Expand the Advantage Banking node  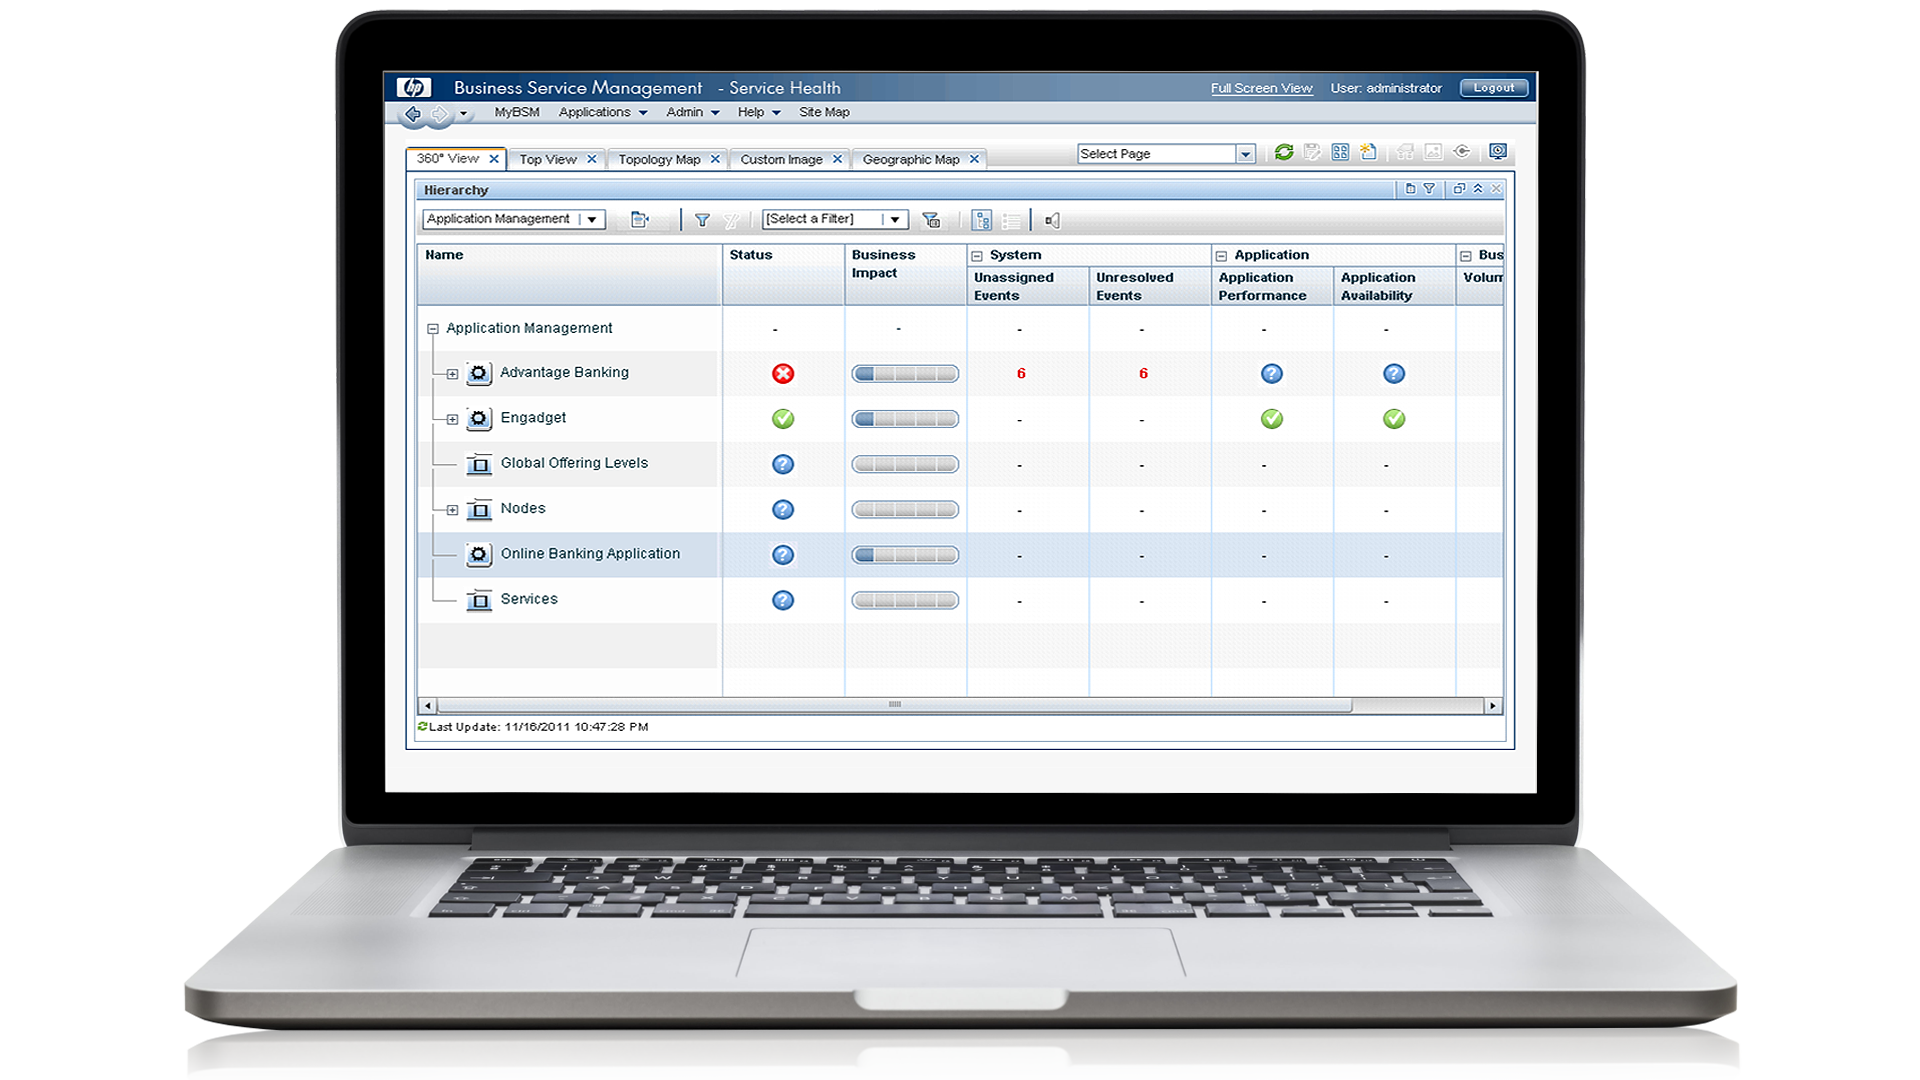click(x=452, y=374)
